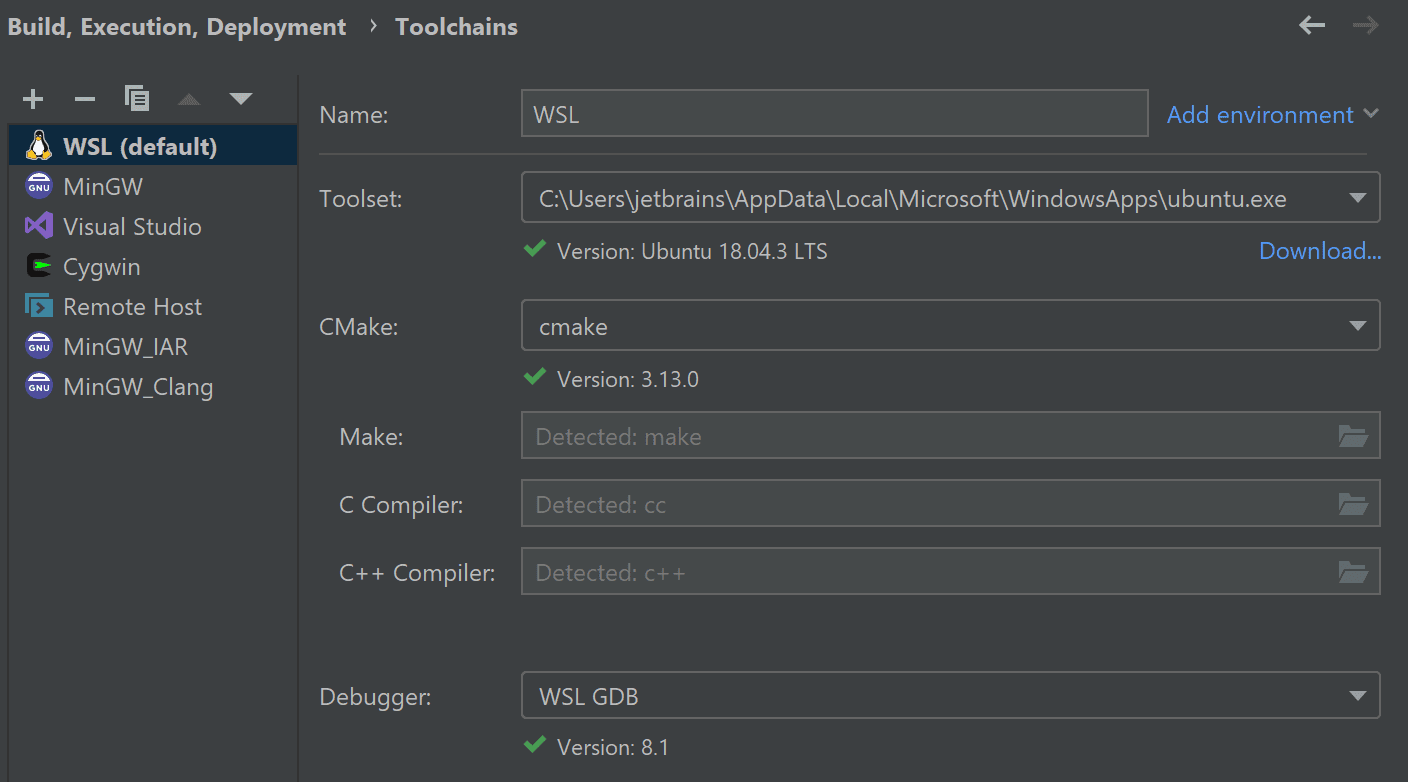Click the C++ Compiler field
The width and height of the screenshot is (1408, 782).
tap(950, 572)
